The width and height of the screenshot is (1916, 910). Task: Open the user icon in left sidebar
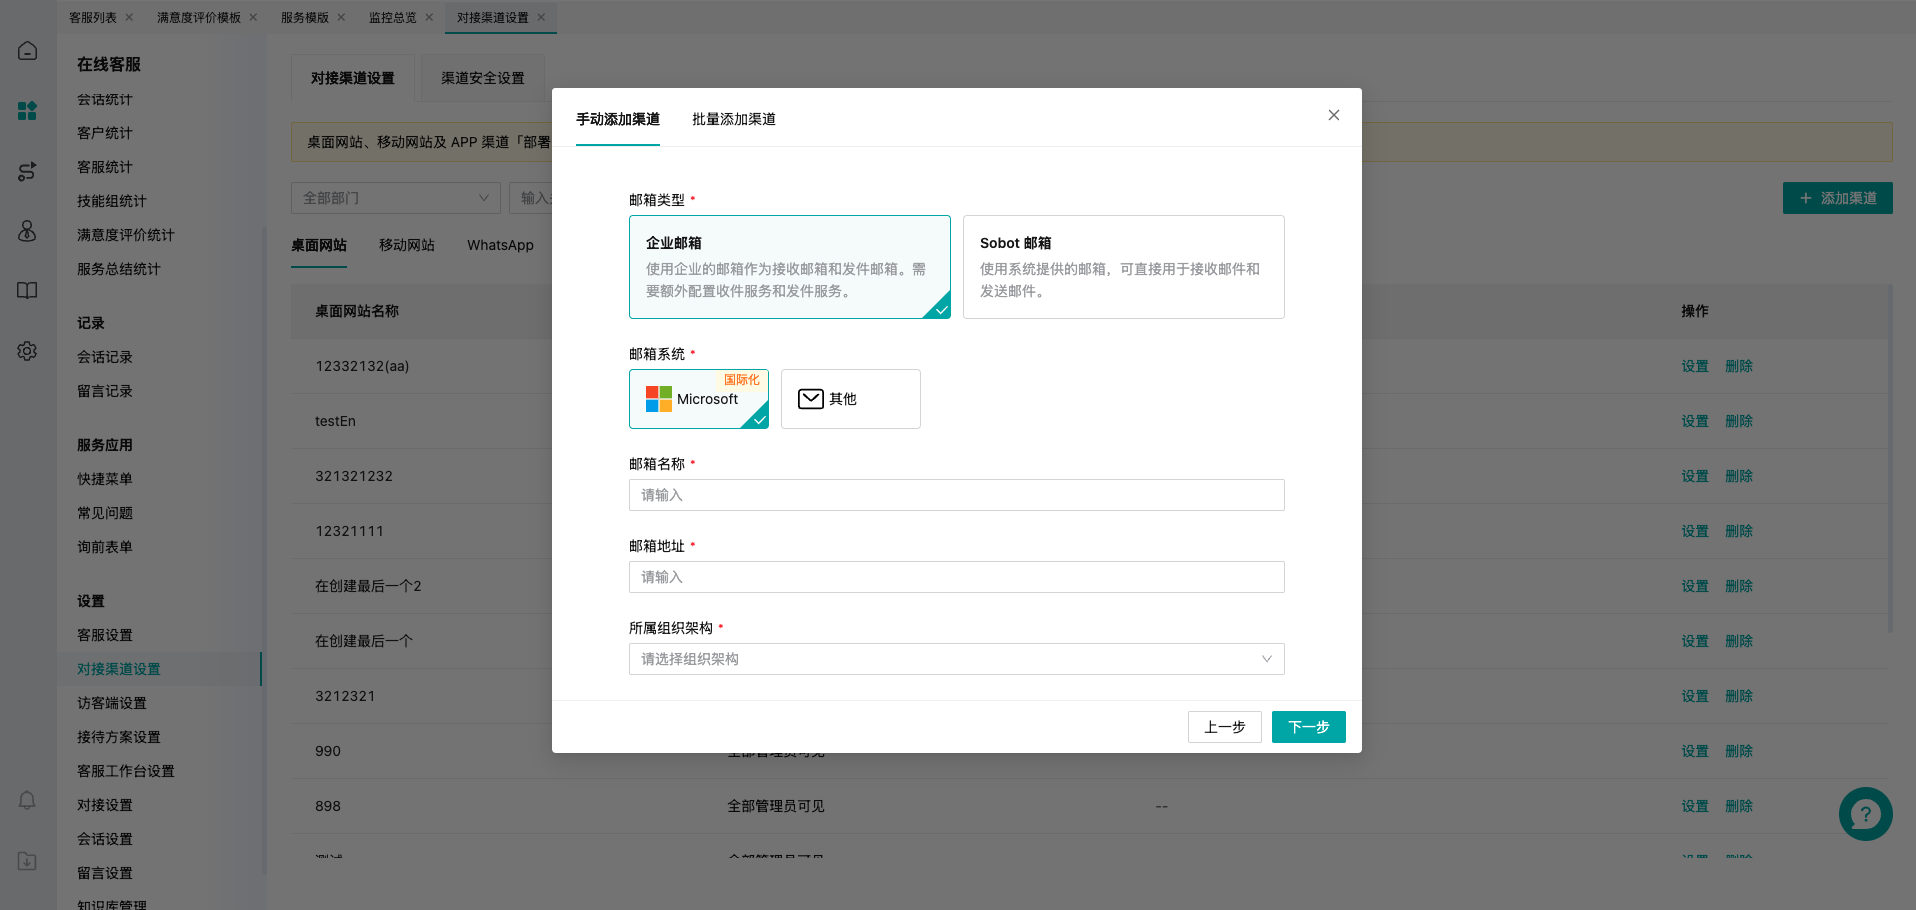point(28,231)
